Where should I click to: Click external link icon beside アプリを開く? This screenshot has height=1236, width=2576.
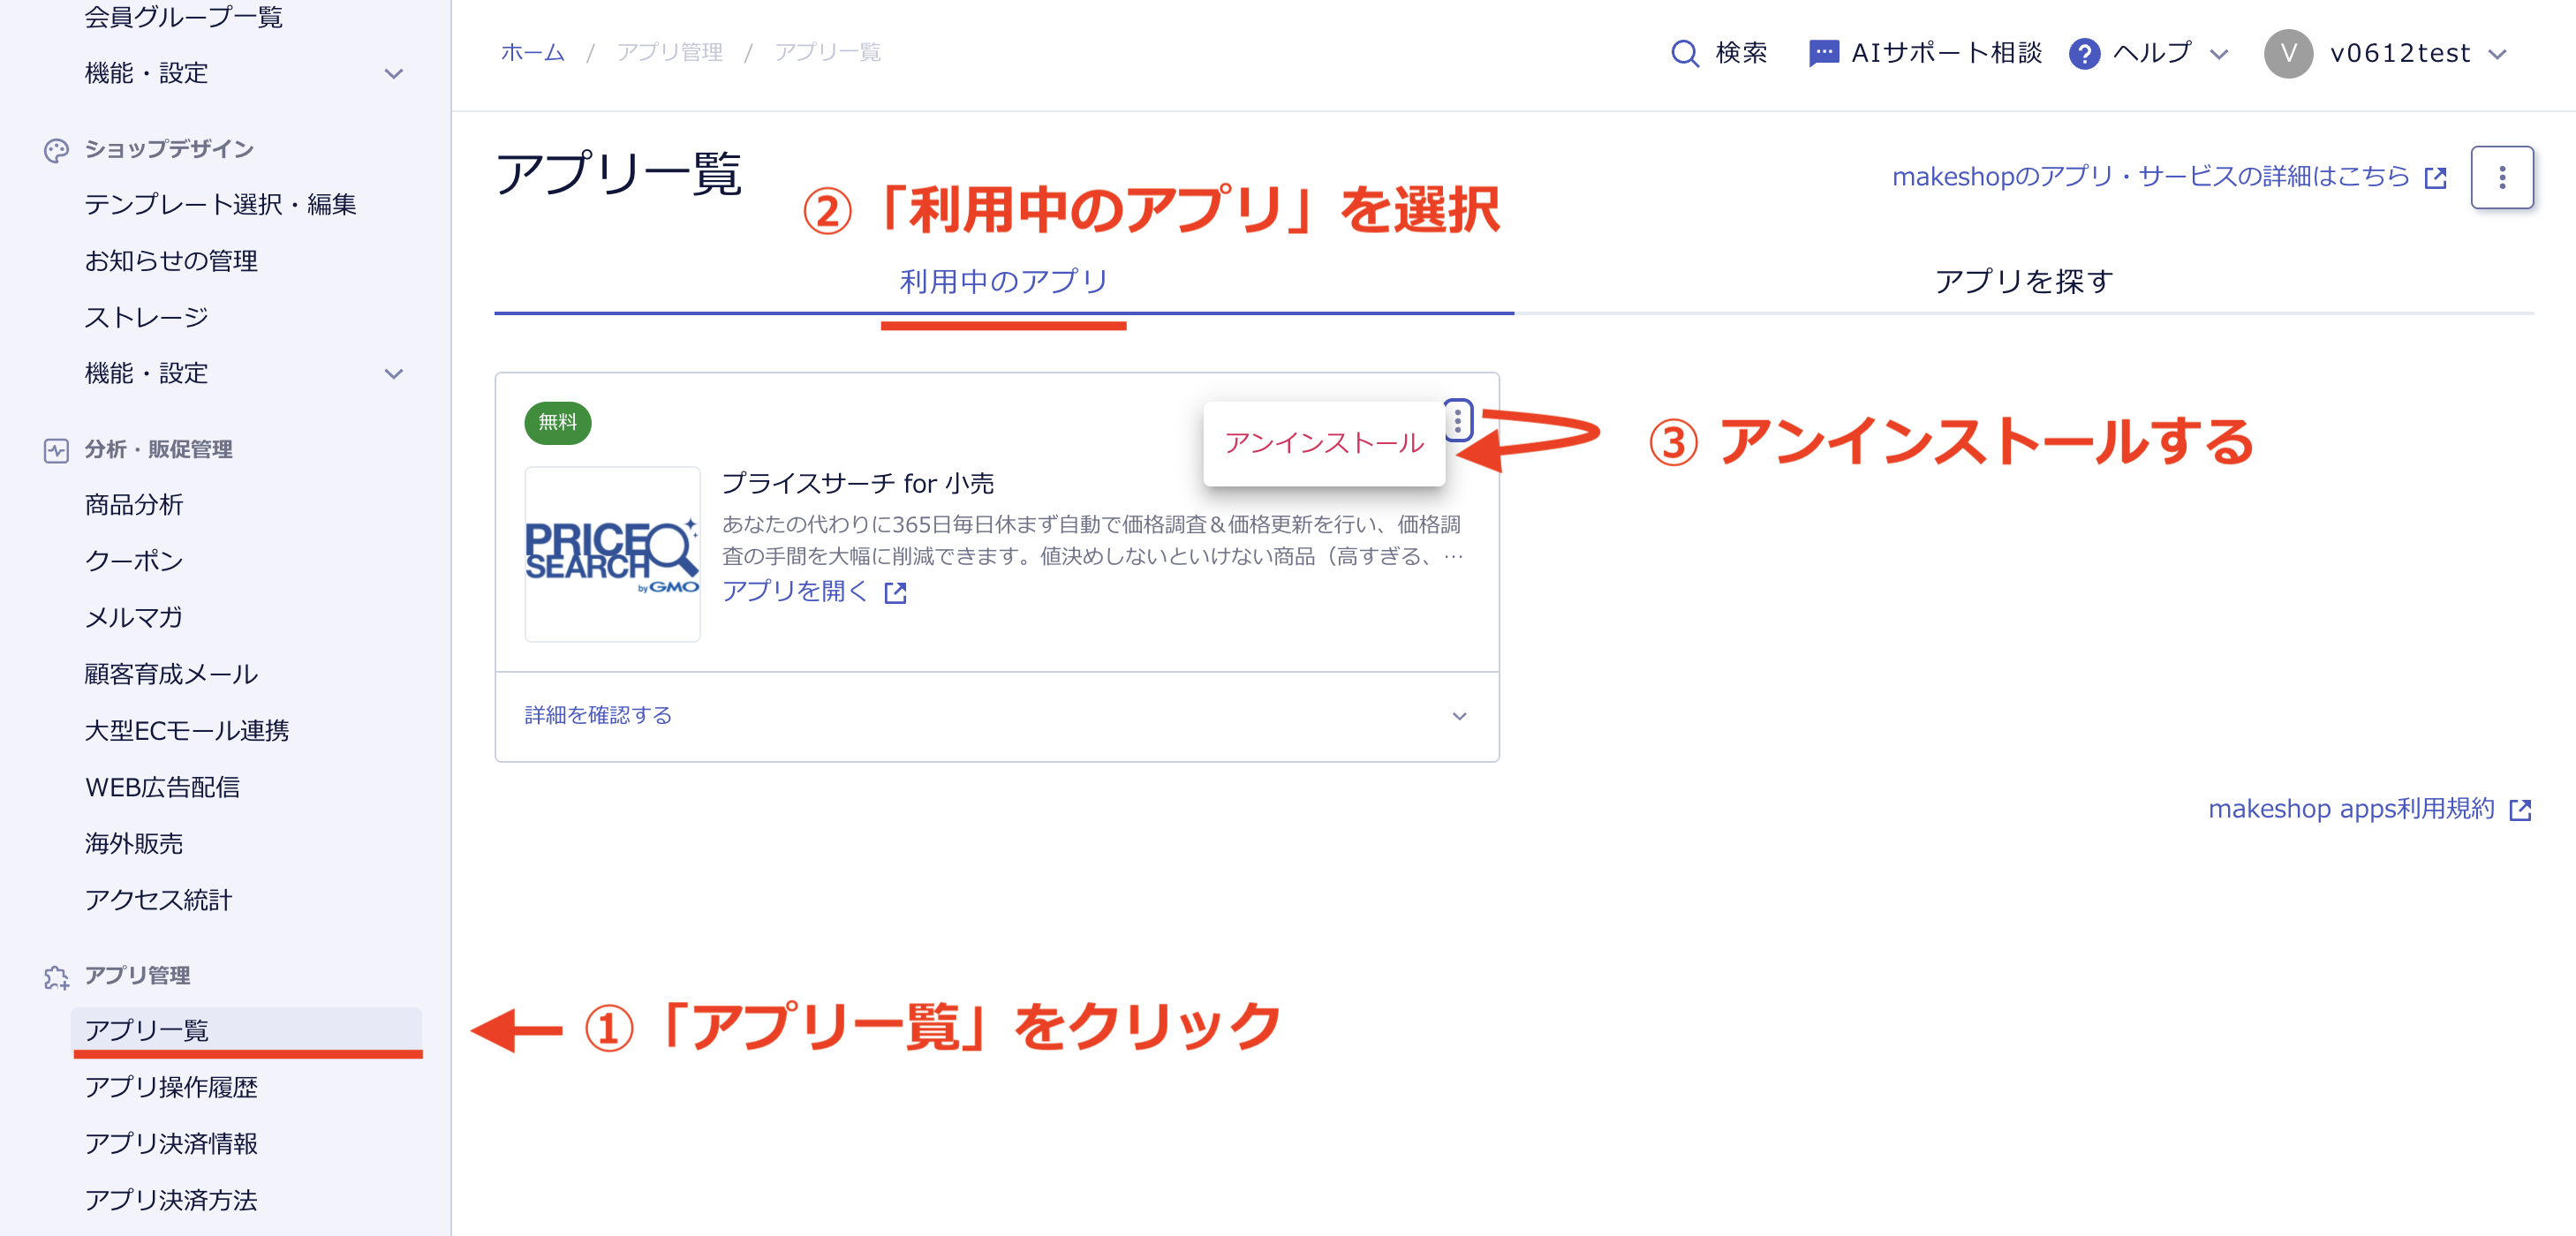click(895, 593)
